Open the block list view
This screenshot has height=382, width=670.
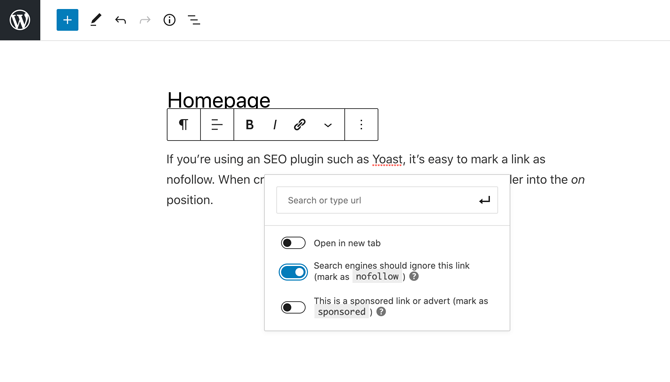tap(194, 20)
